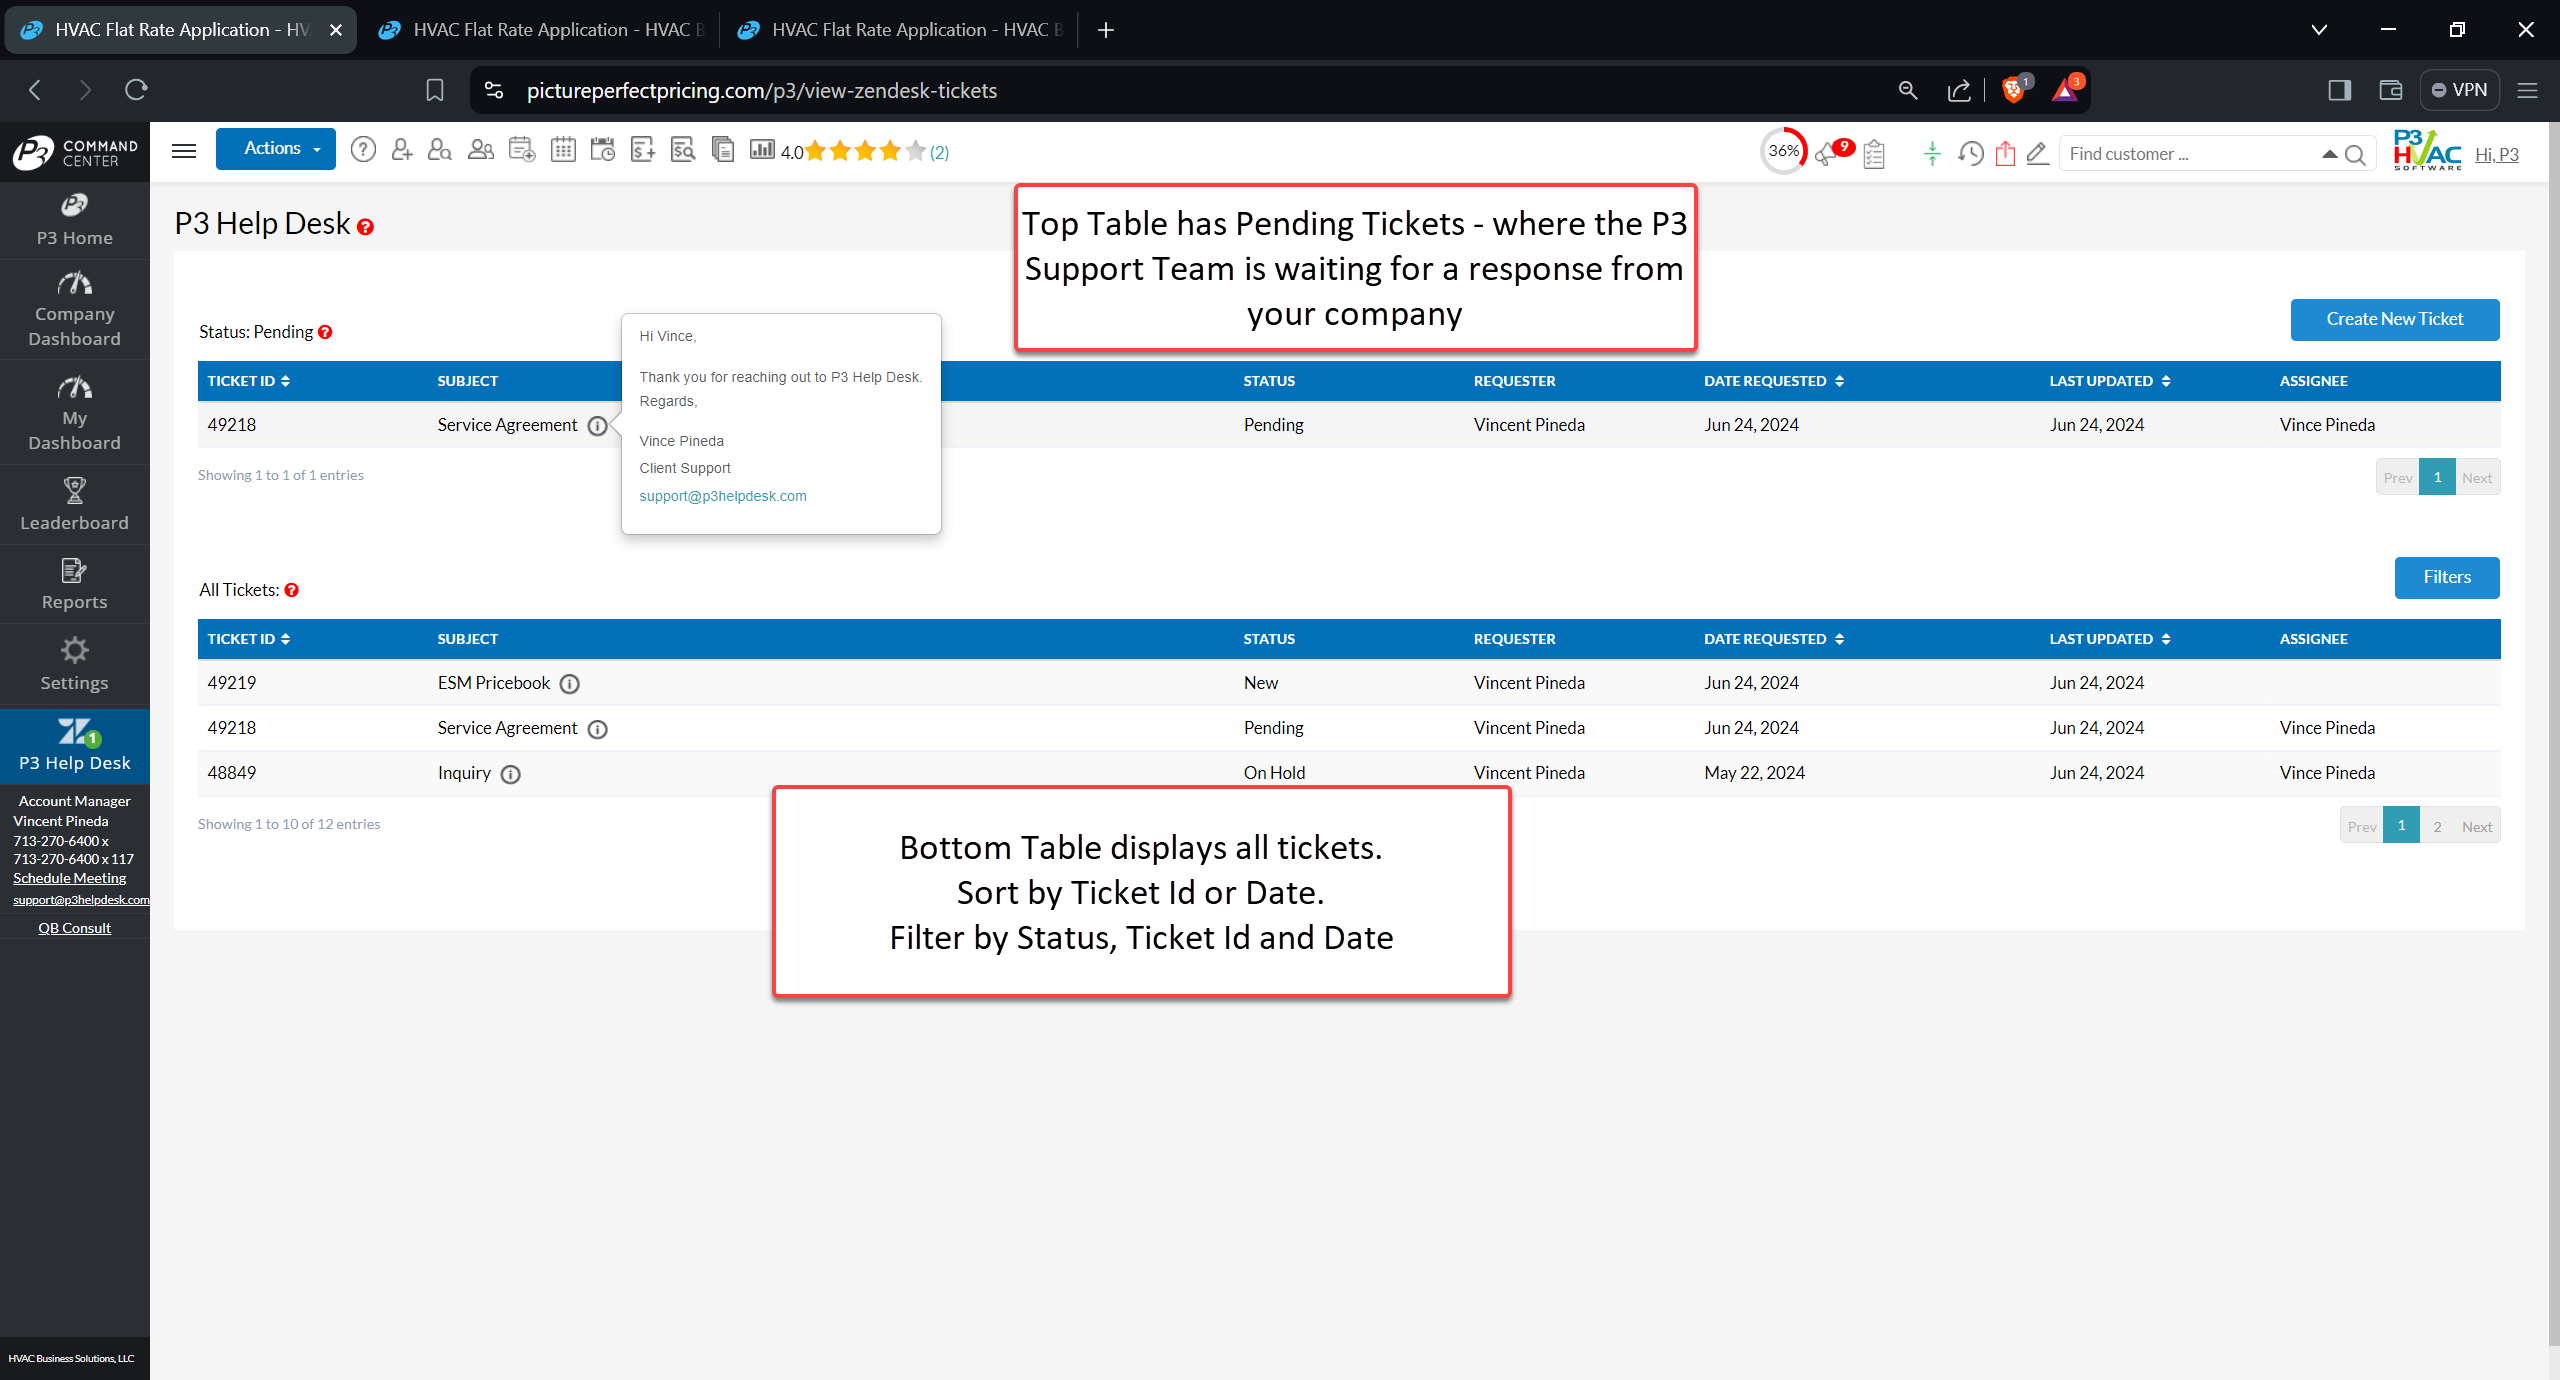The height and width of the screenshot is (1380, 2560).
Task: Click the Create New Ticket button
Action: pyautogui.click(x=2395, y=319)
